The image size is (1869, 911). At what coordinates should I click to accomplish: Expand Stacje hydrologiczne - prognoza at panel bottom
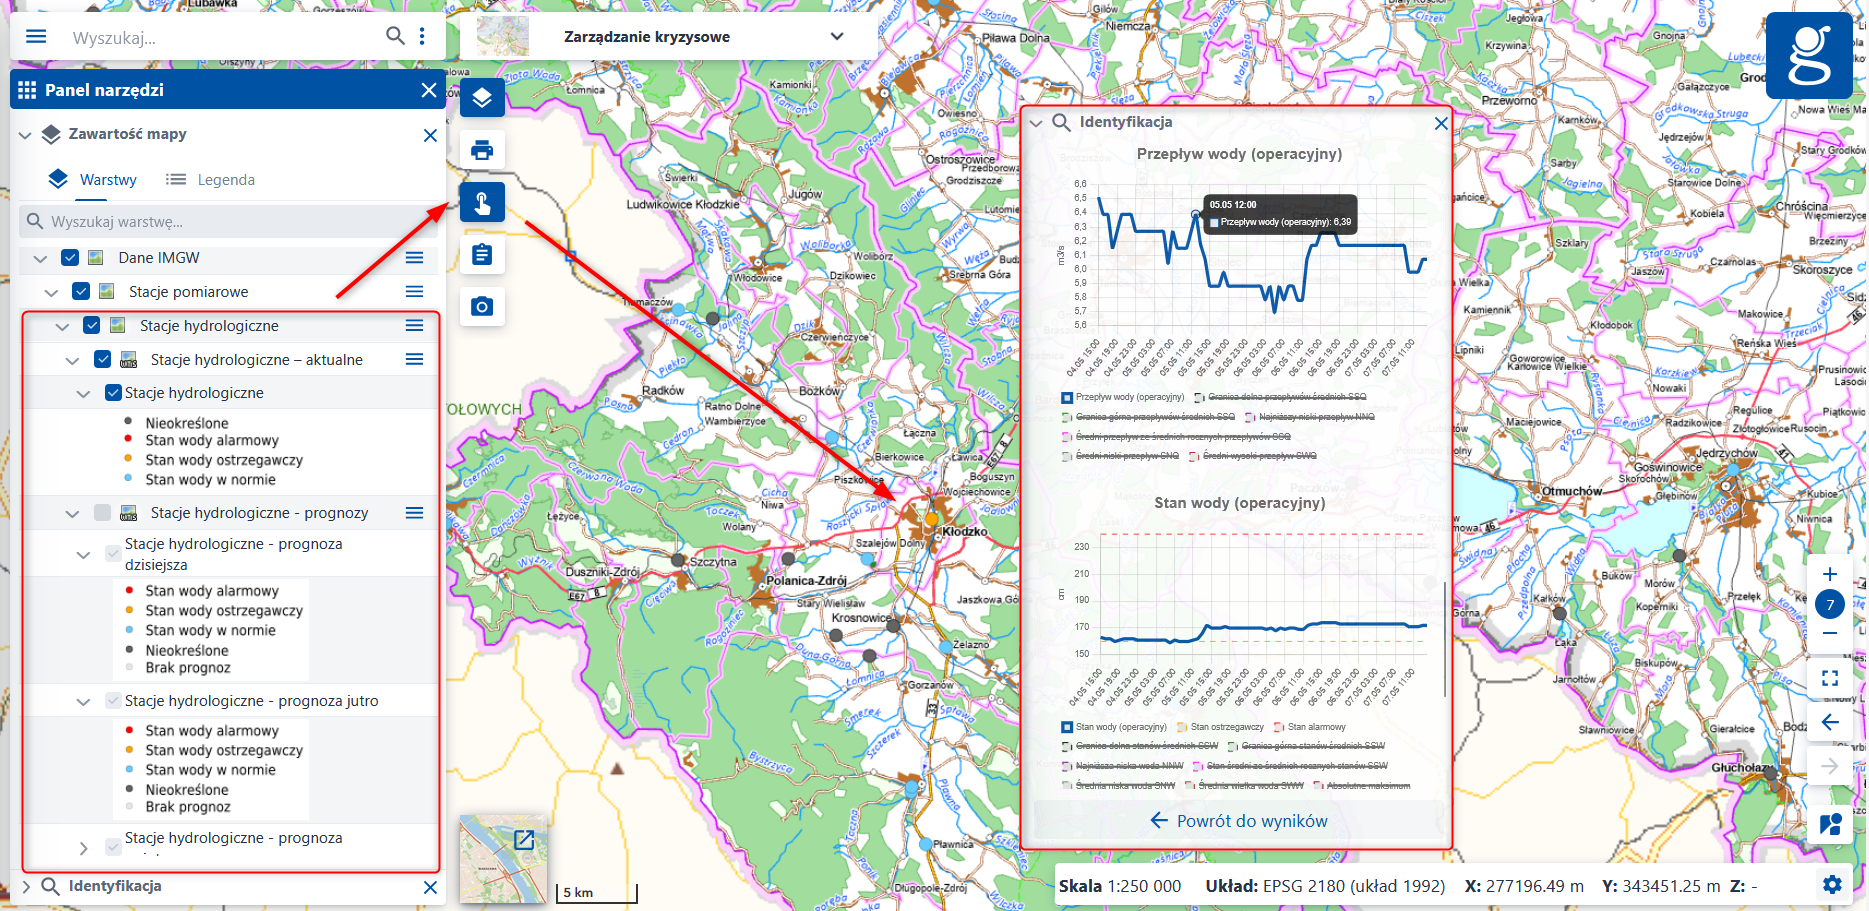click(x=83, y=847)
